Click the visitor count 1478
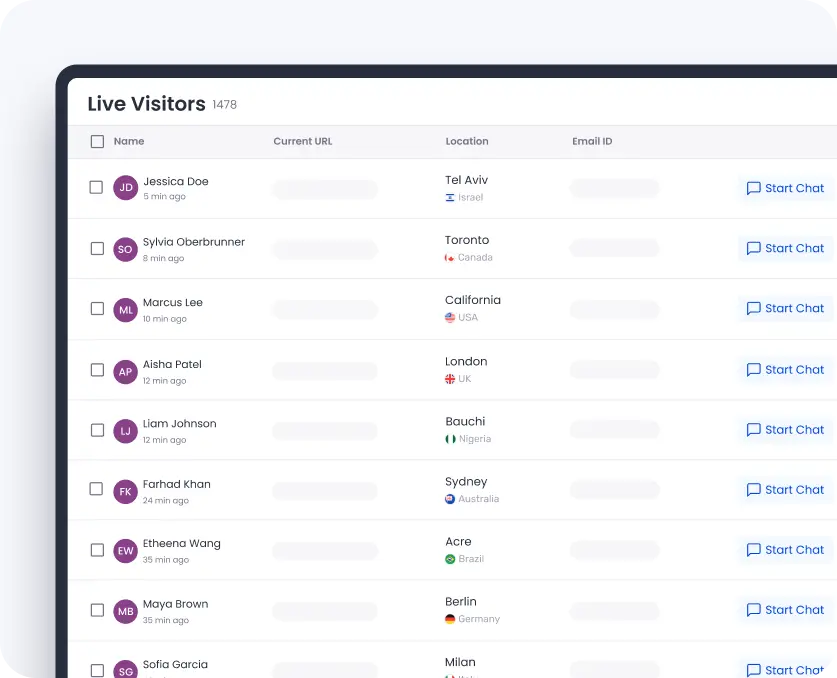837x678 pixels. tap(224, 105)
